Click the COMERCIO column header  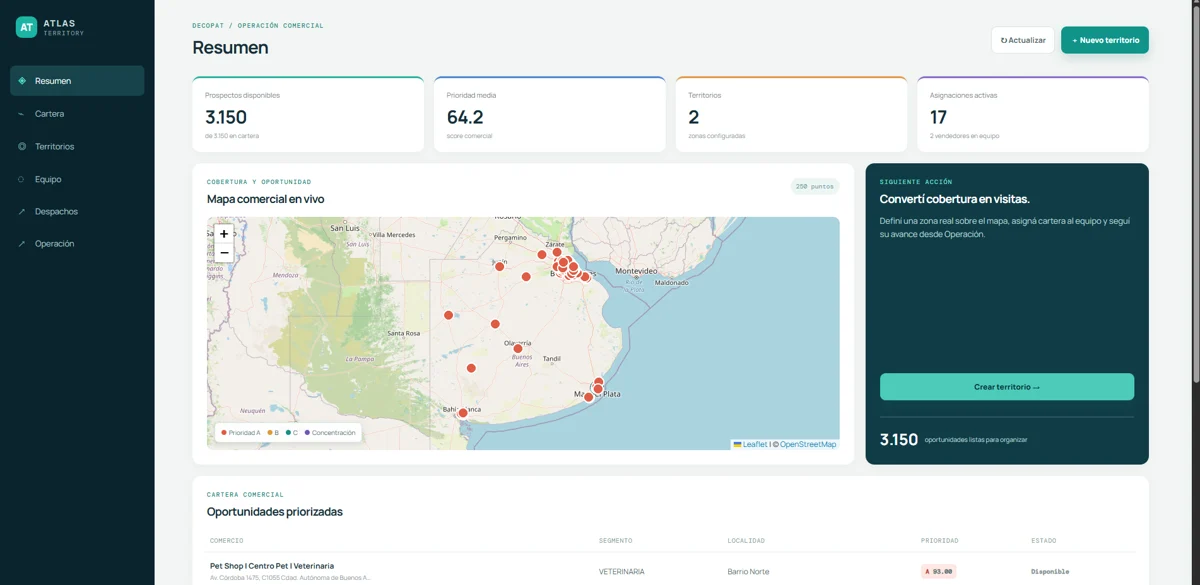tap(226, 541)
